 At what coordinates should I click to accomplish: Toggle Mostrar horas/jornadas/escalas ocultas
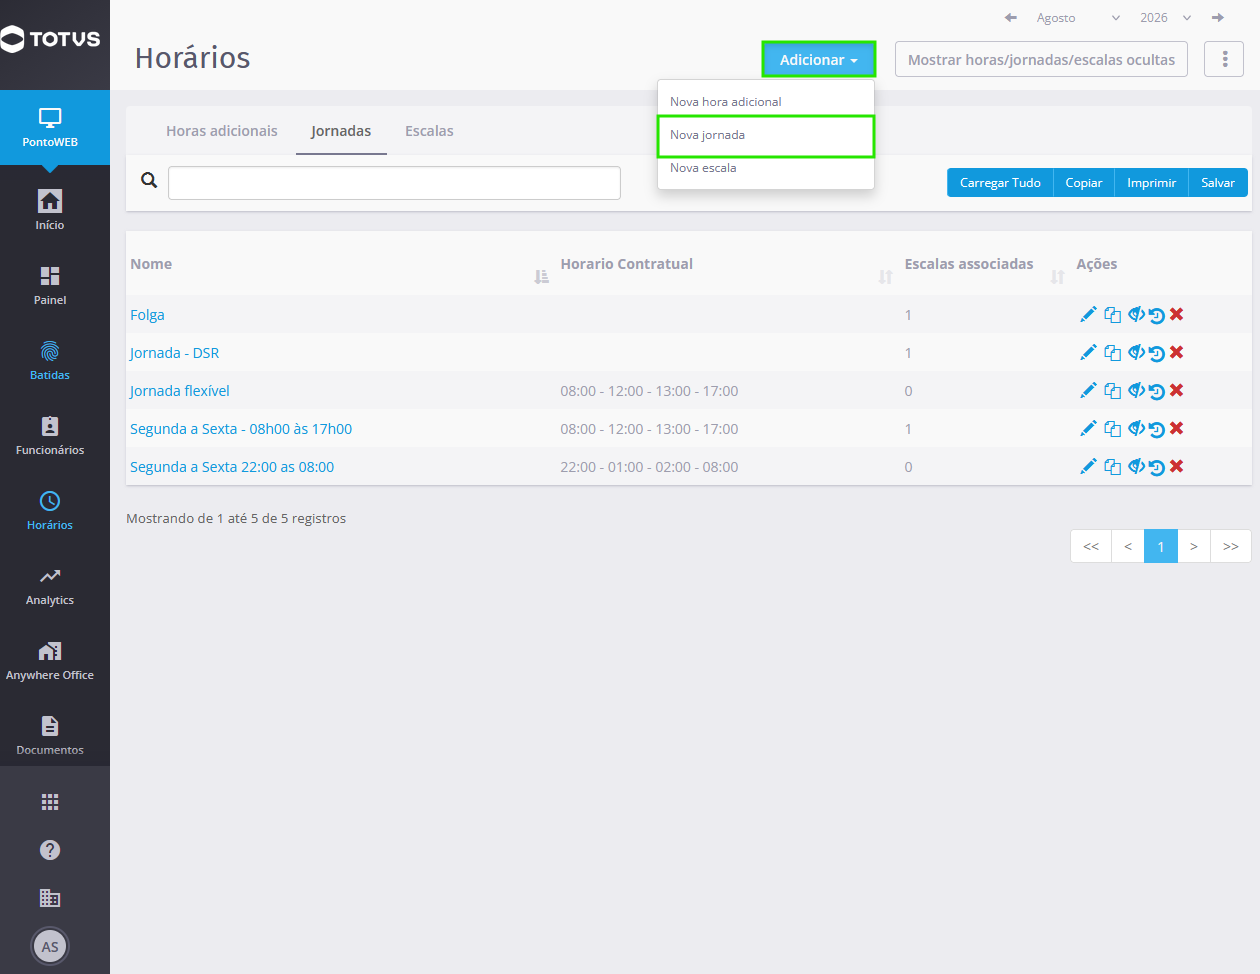(1041, 60)
